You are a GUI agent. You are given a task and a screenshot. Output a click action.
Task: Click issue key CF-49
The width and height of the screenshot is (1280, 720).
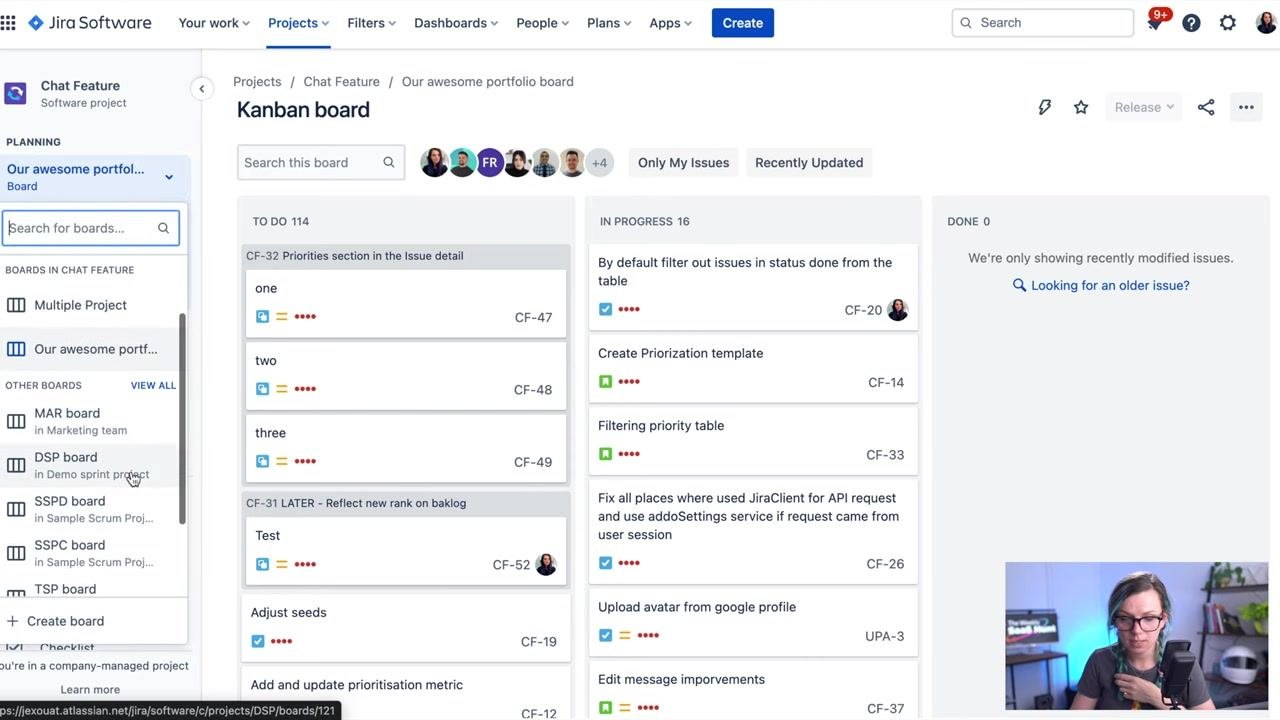coord(533,462)
